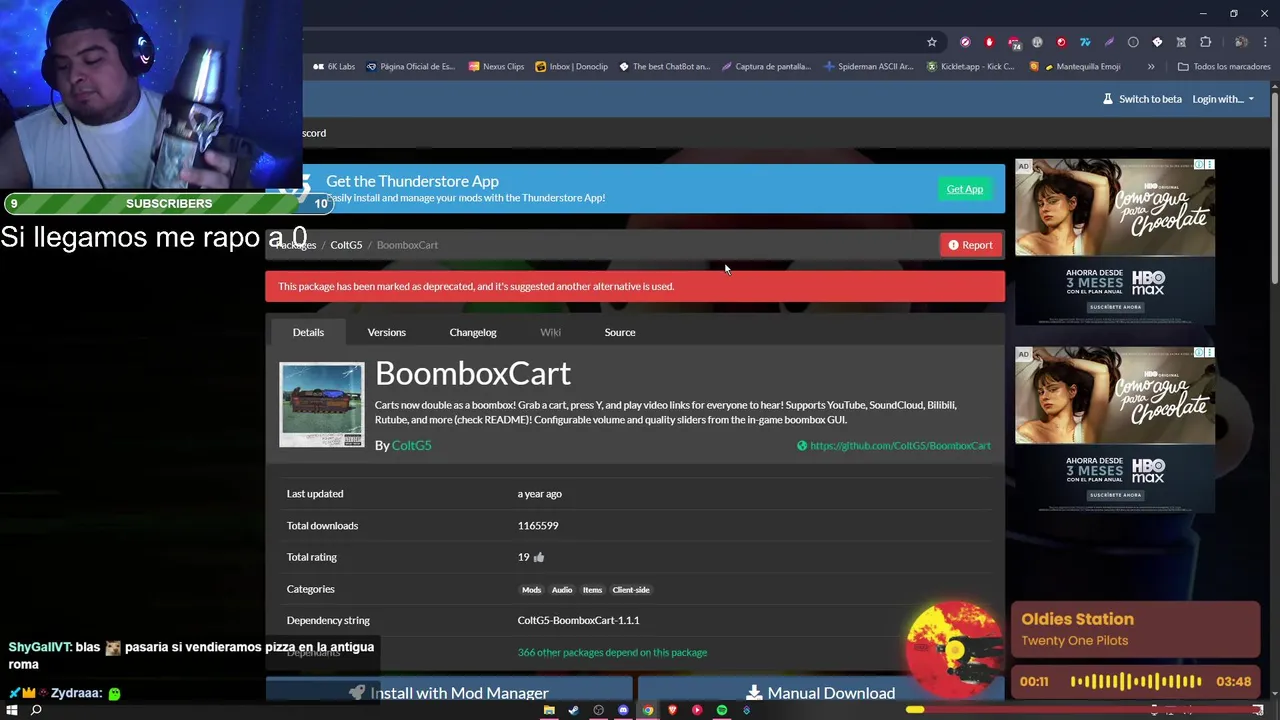Open the Todos los marcadores folder

[x=1224, y=67]
